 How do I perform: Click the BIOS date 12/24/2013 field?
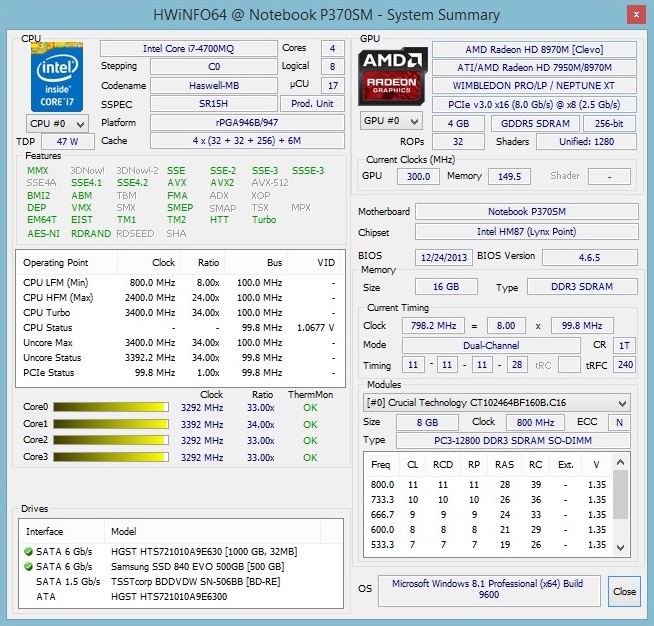444,257
